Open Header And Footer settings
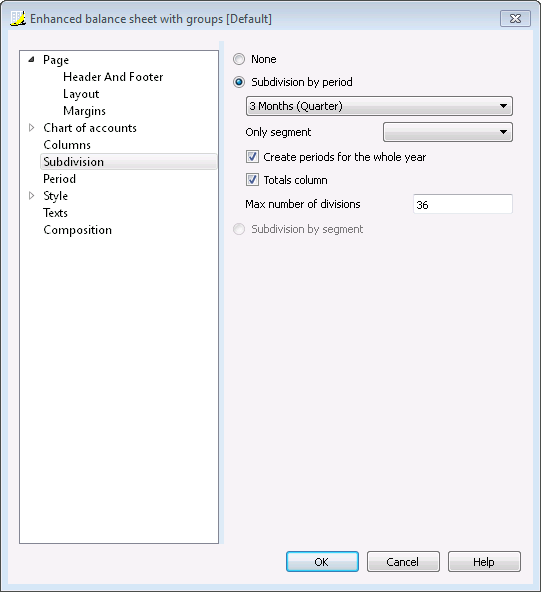The width and height of the screenshot is (541, 592). click(x=113, y=77)
